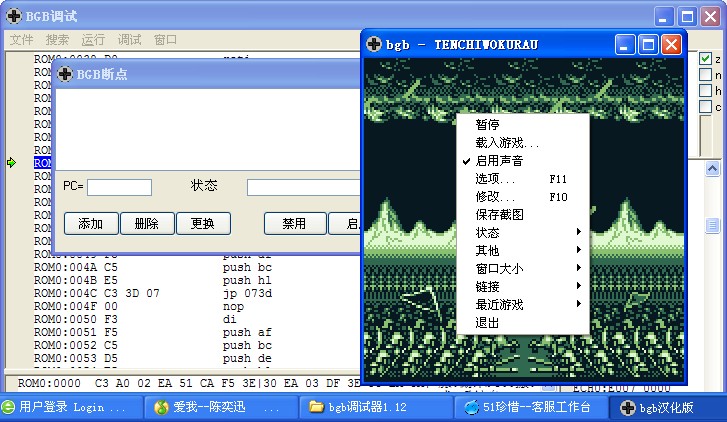
Task: Open 修改... from the context menu
Action: pyautogui.click(x=523, y=197)
